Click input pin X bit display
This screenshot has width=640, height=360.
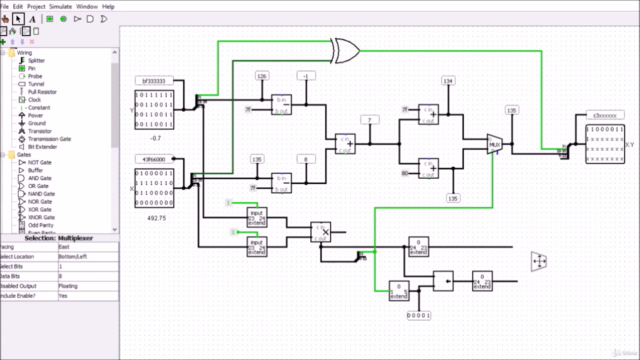154,188
